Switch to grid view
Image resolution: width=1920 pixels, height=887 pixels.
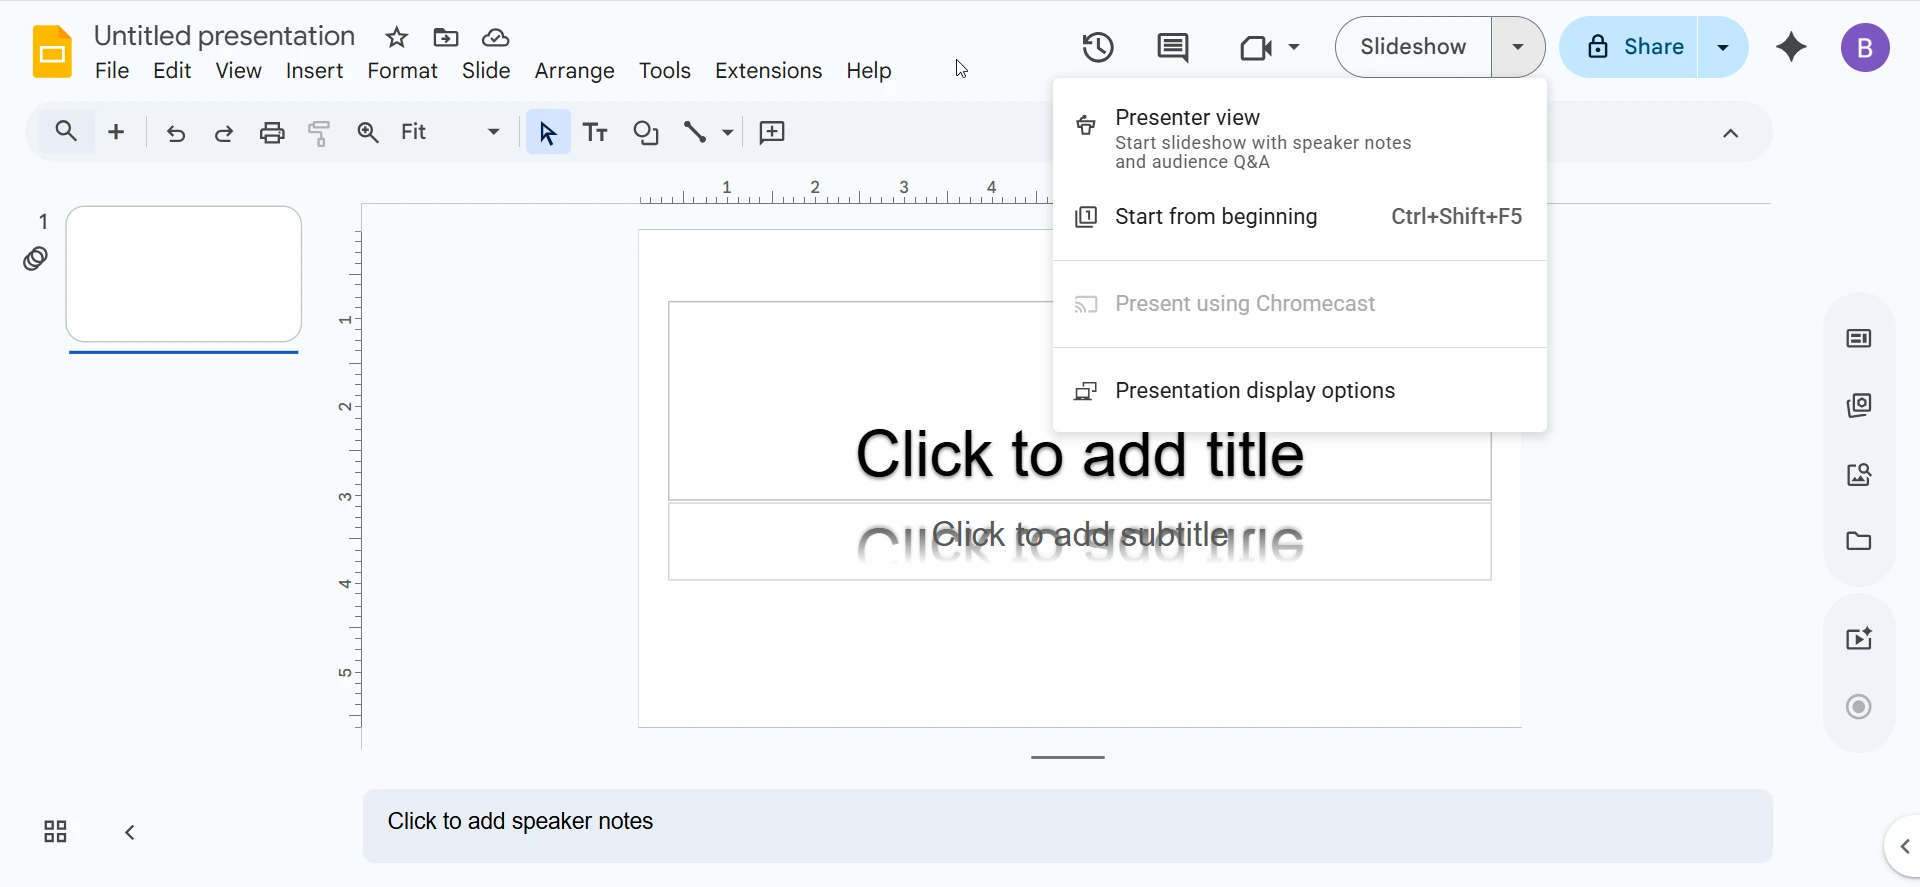click(x=55, y=832)
